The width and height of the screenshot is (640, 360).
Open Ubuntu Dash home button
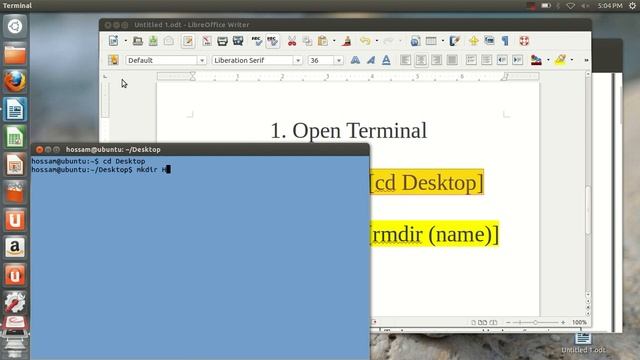(15, 26)
